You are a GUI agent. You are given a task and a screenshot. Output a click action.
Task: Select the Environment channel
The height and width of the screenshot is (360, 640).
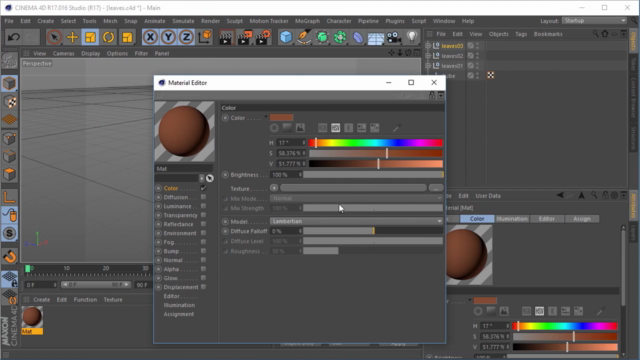click(x=180, y=233)
